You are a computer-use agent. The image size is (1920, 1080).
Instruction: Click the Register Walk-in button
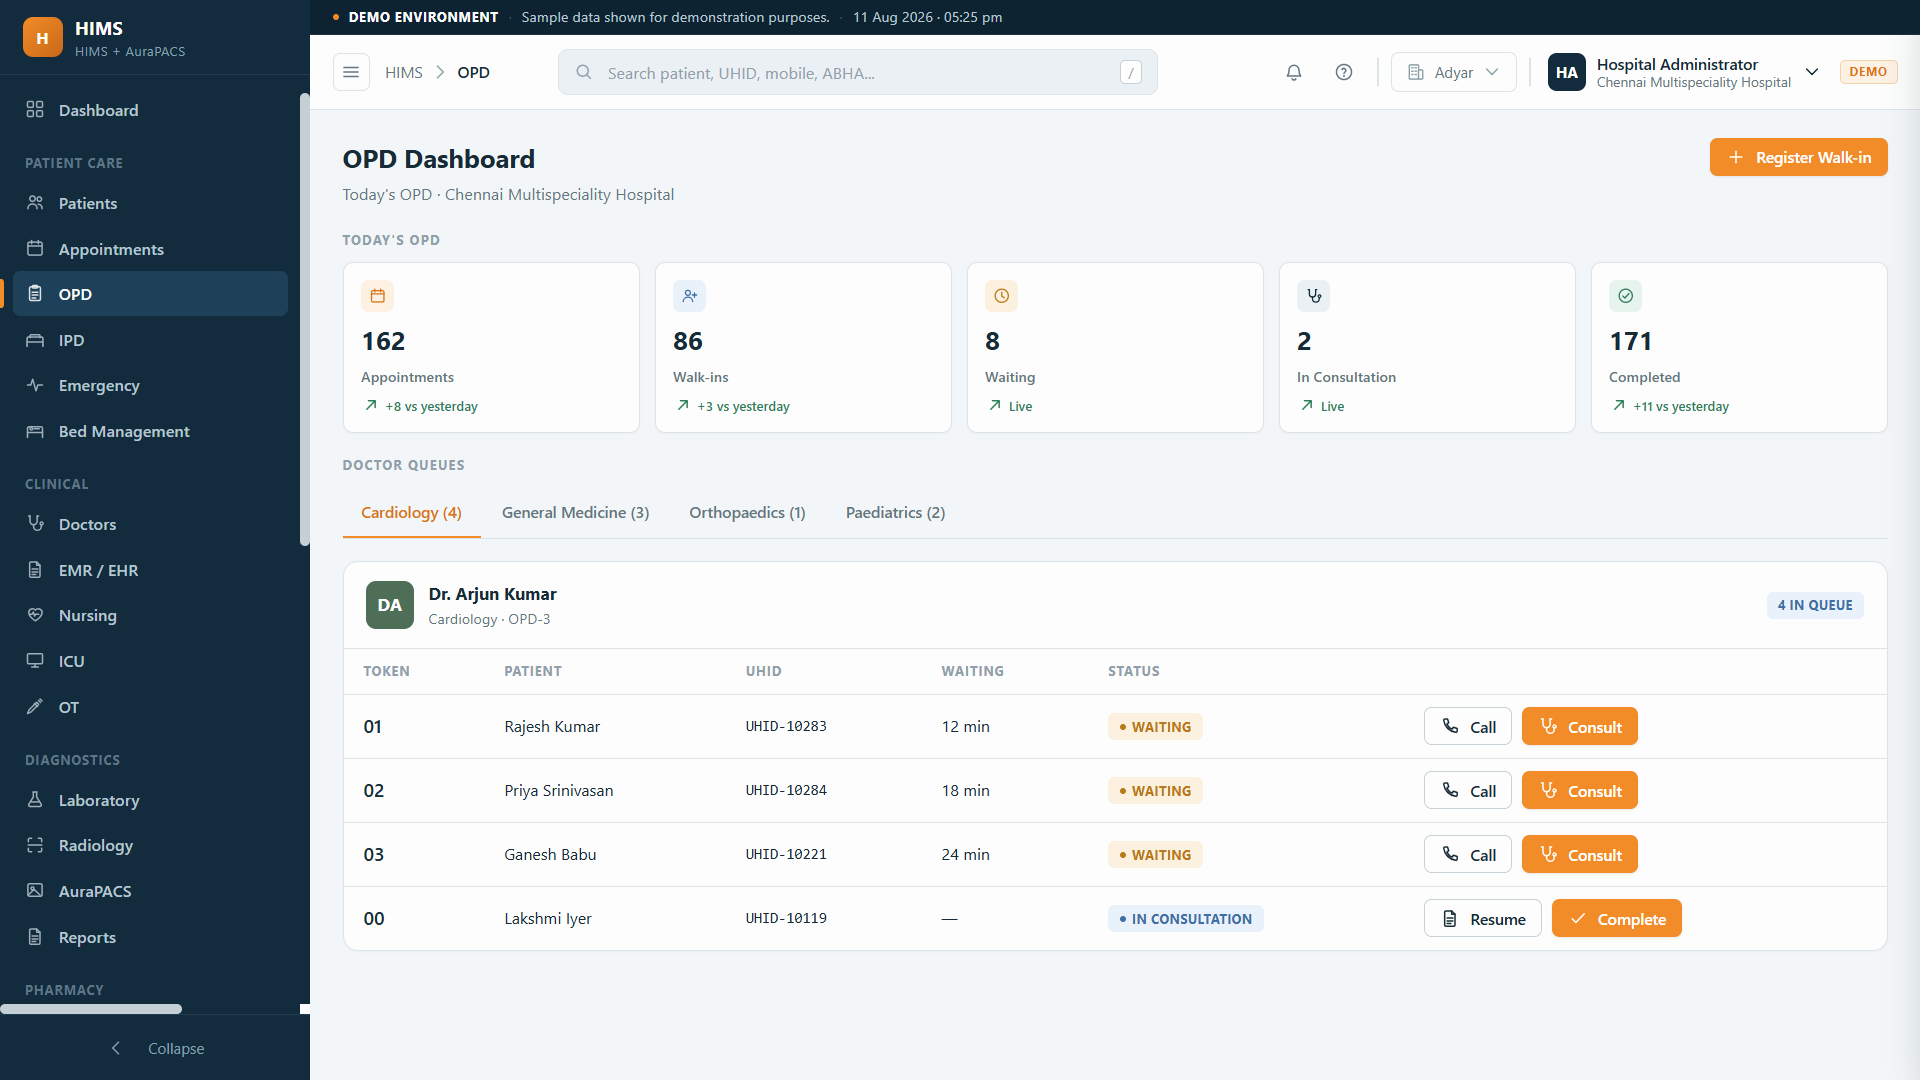coord(1798,157)
